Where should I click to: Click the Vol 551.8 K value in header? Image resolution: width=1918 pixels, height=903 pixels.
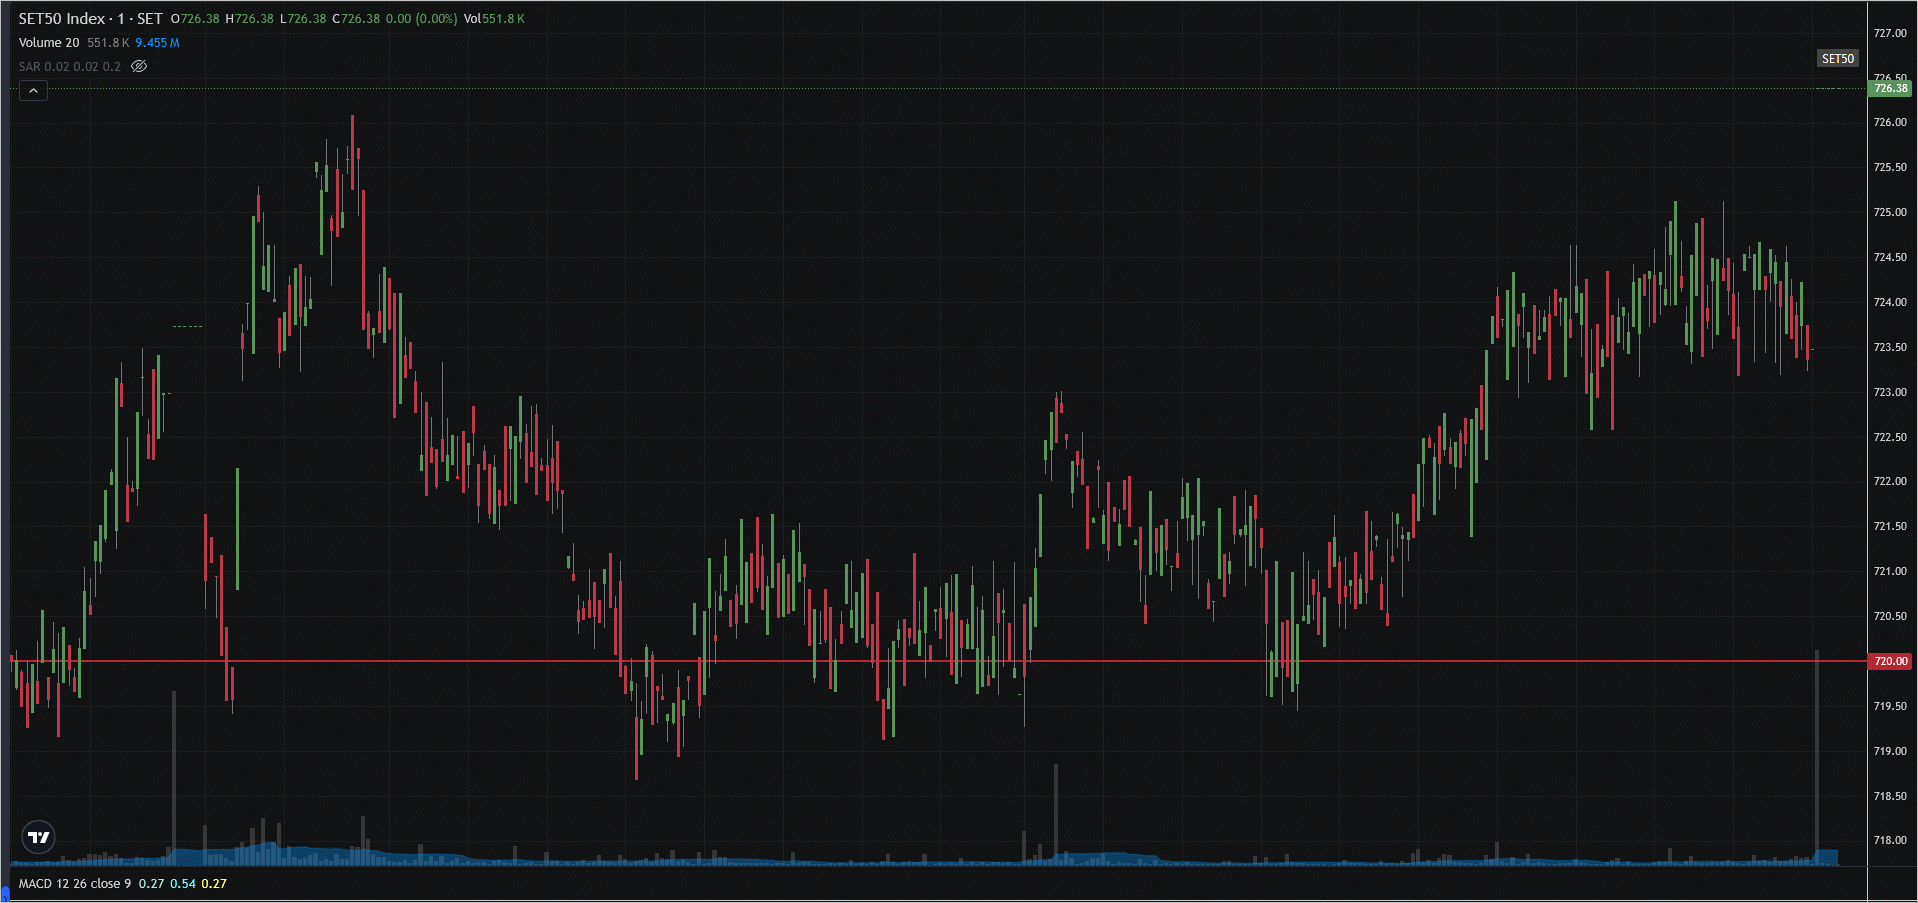tap(494, 19)
